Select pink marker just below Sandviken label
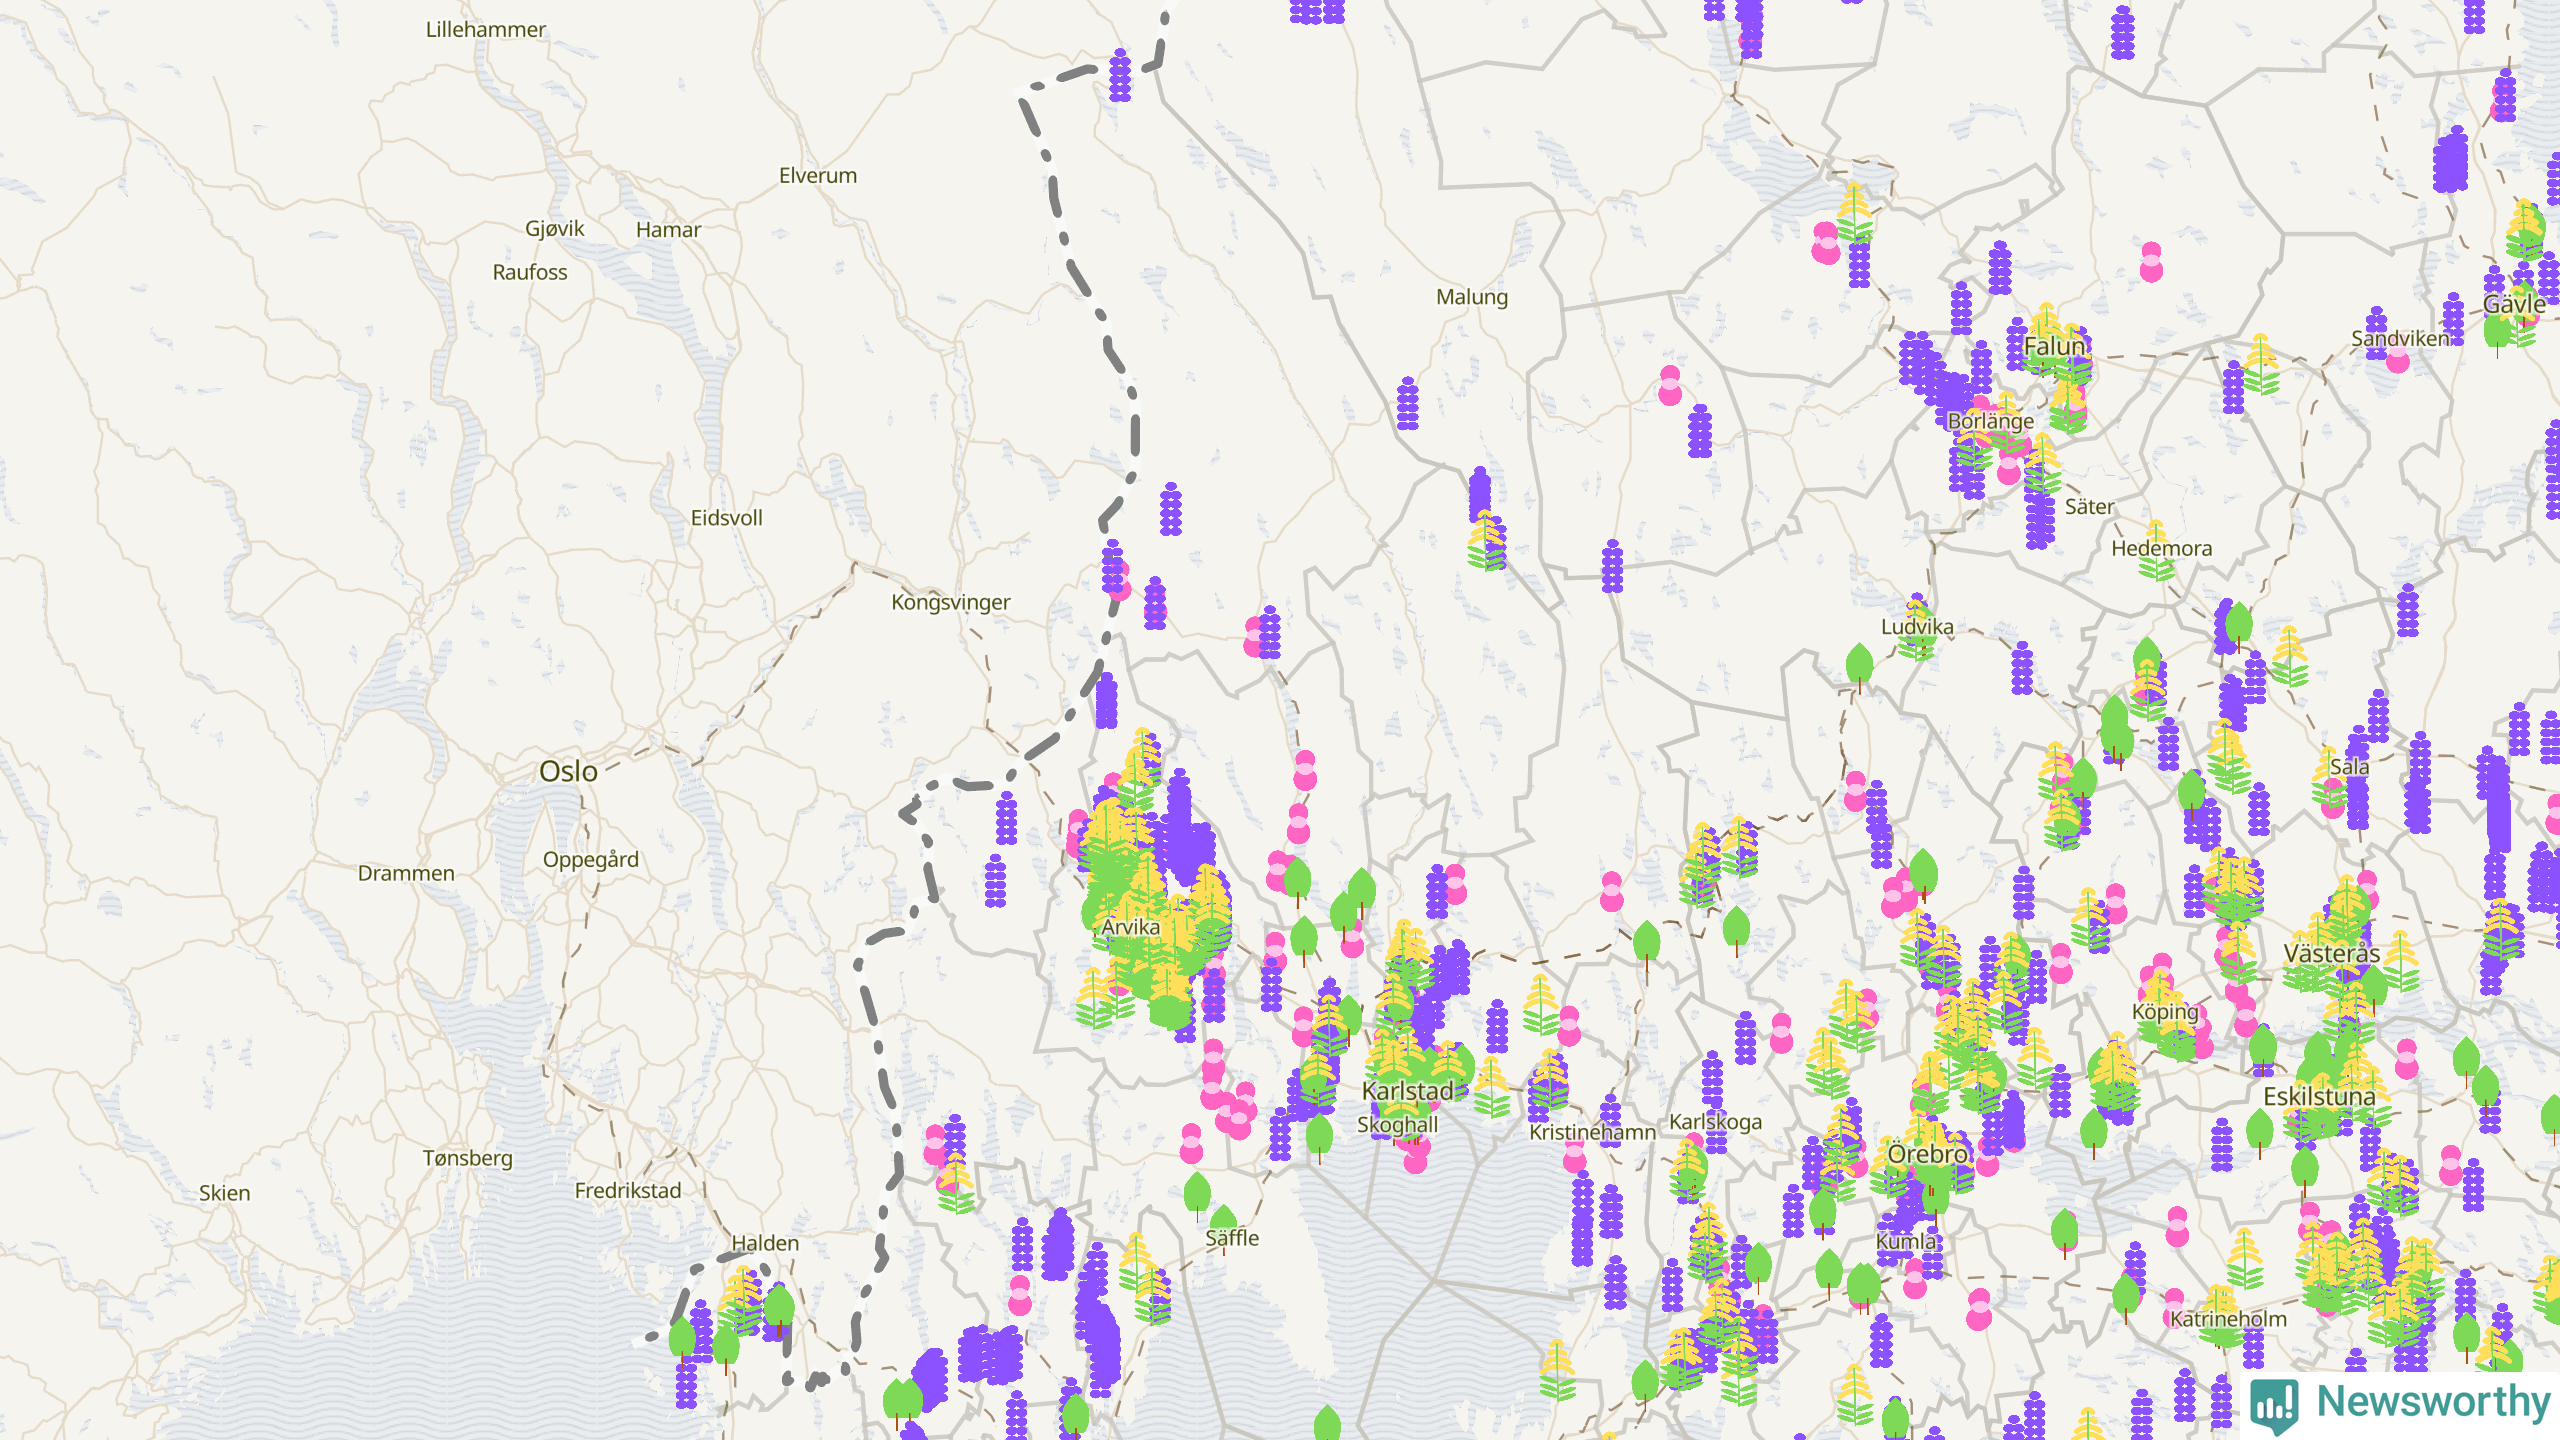This screenshot has height=1440, width=2560. (x=2397, y=359)
